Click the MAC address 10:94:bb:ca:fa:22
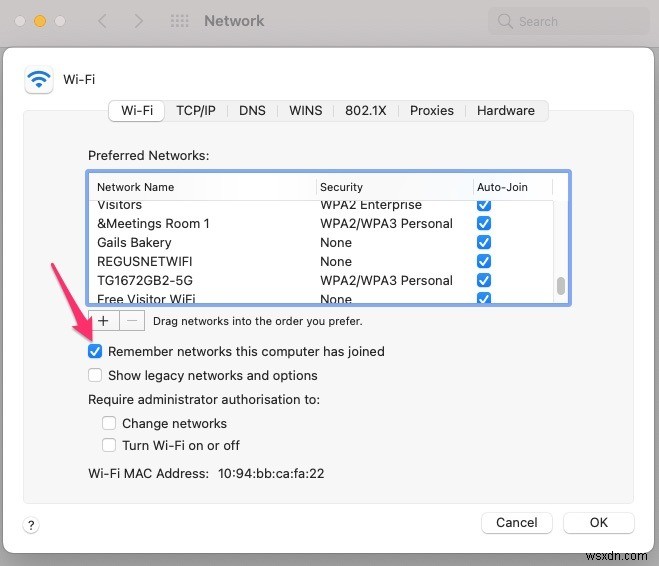This screenshot has width=659, height=566. pyautogui.click(x=271, y=474)
